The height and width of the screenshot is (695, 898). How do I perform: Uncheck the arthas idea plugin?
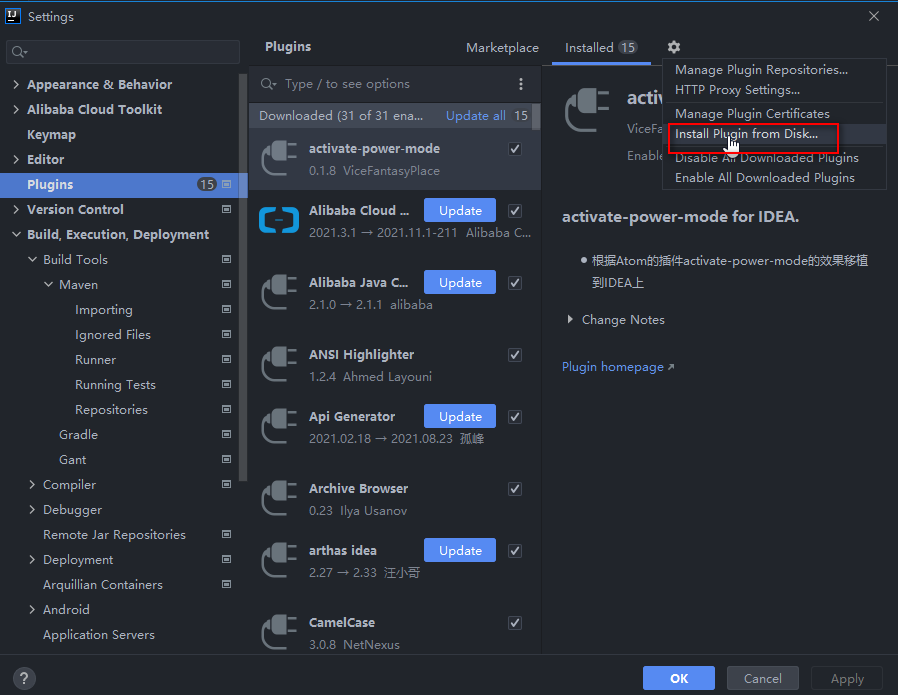pyautogui.click(x=515, y=551)
